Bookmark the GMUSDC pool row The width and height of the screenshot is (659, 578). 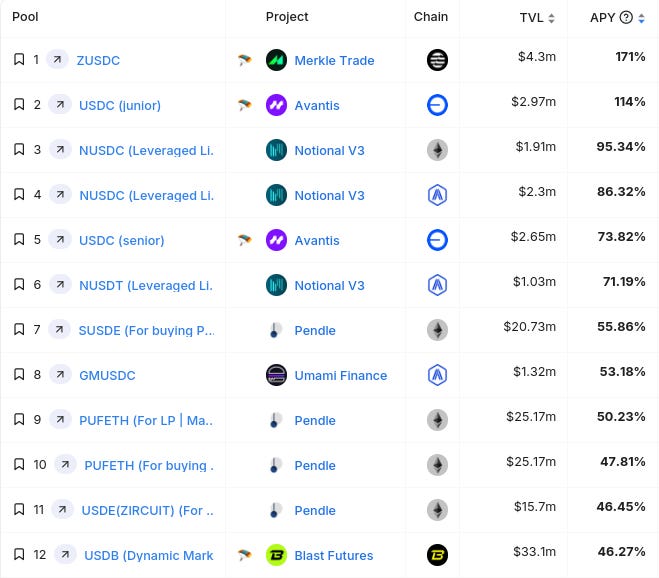[x=19, y=374]
